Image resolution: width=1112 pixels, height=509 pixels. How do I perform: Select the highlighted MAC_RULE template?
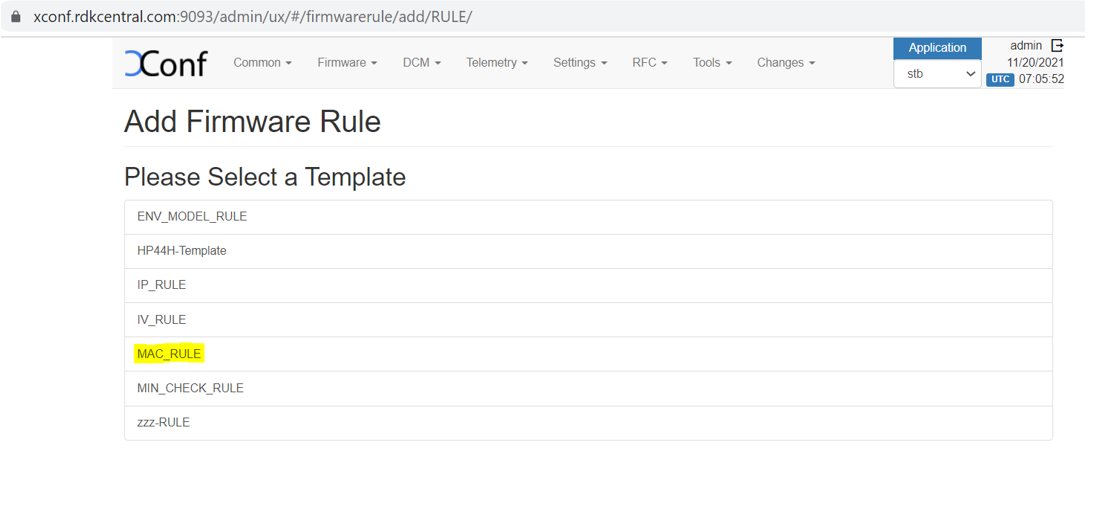(169, 354)
